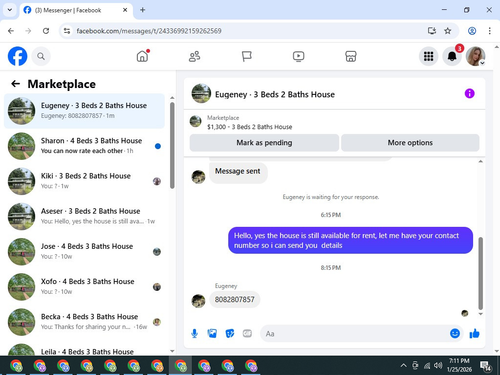The width and height of the screenshot is (500, 375).
Task: Click the taskbar volume icon
Action: point(438,366)
